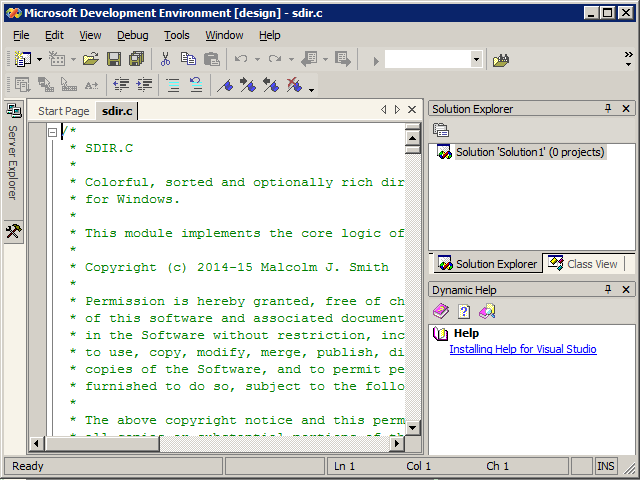The height and width of the screenshot is (480, 640).
Task: Click the Redo arrow icon
Action: point(275,59)
